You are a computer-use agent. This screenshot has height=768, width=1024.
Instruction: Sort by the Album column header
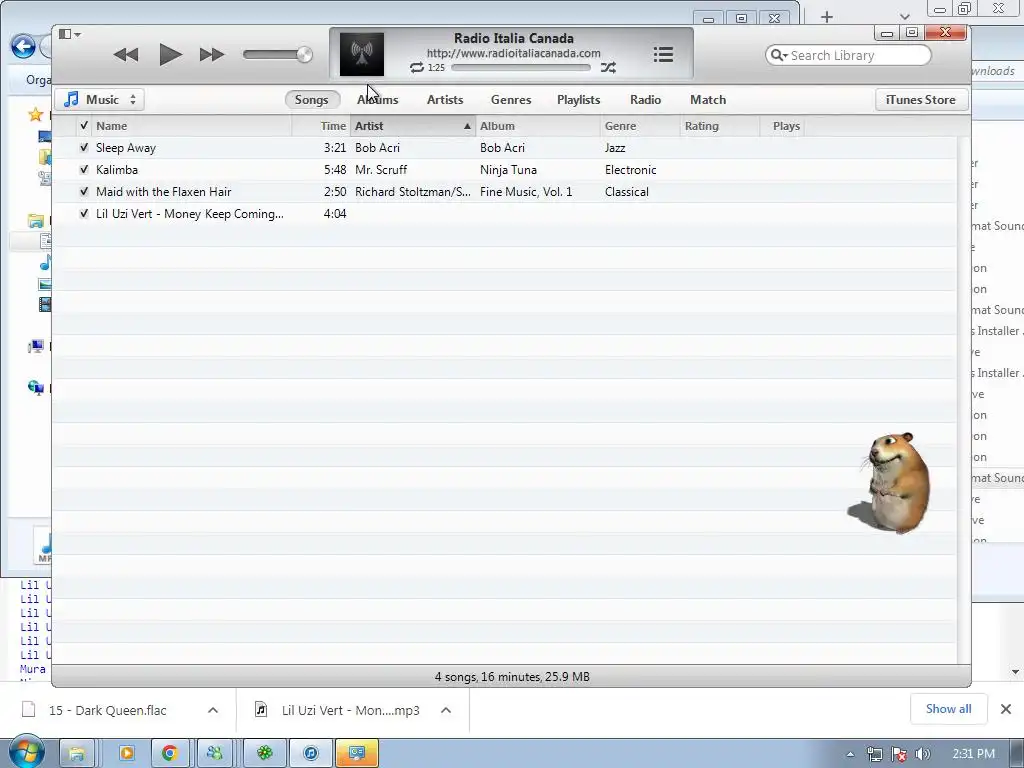[538, 126]
